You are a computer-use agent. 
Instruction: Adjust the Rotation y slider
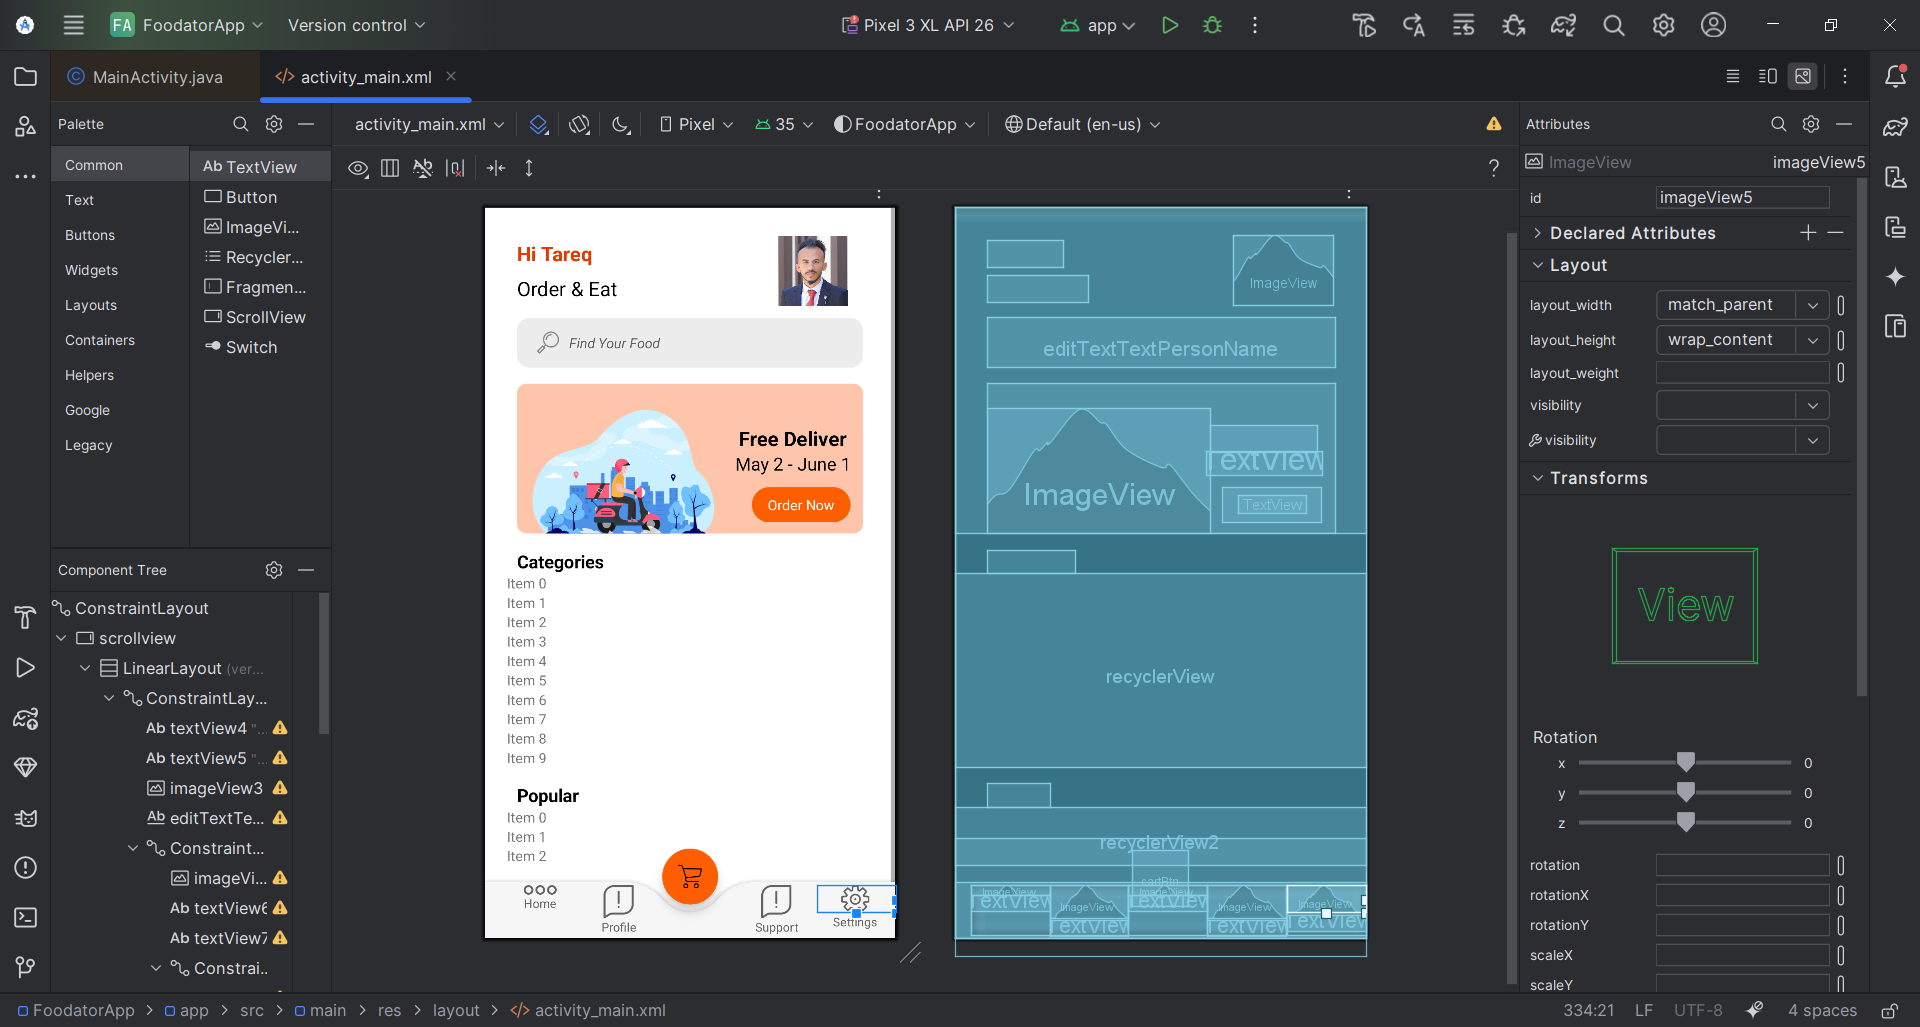click(1685, 793)
